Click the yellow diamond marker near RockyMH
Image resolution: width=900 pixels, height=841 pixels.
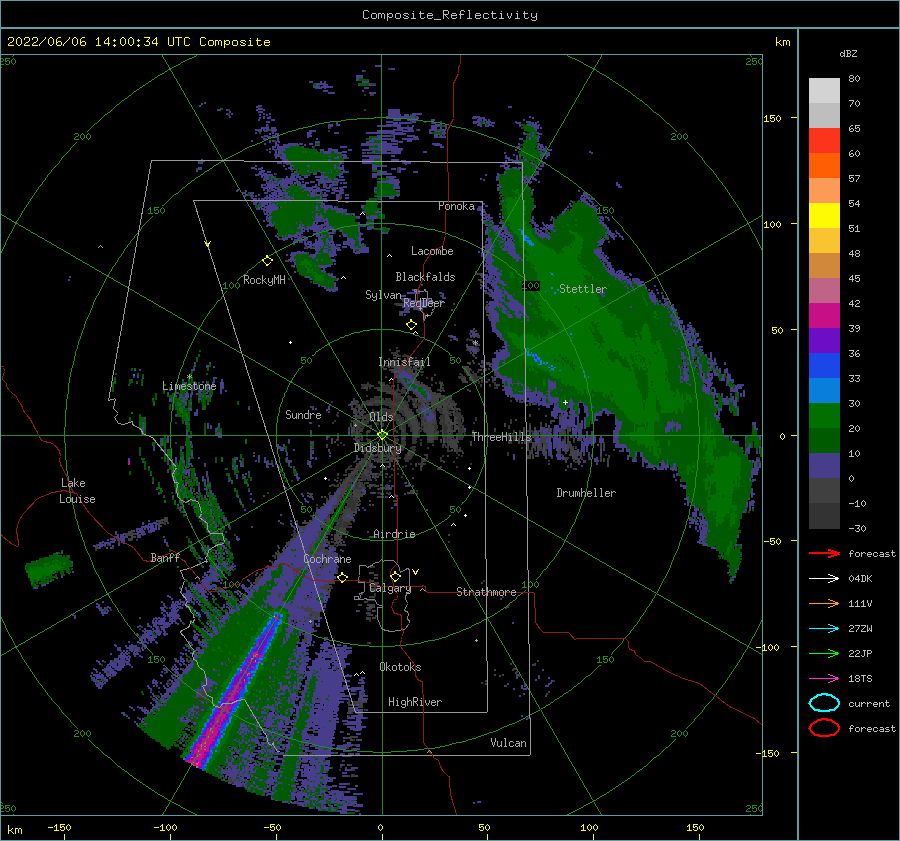tap(267, 261)
